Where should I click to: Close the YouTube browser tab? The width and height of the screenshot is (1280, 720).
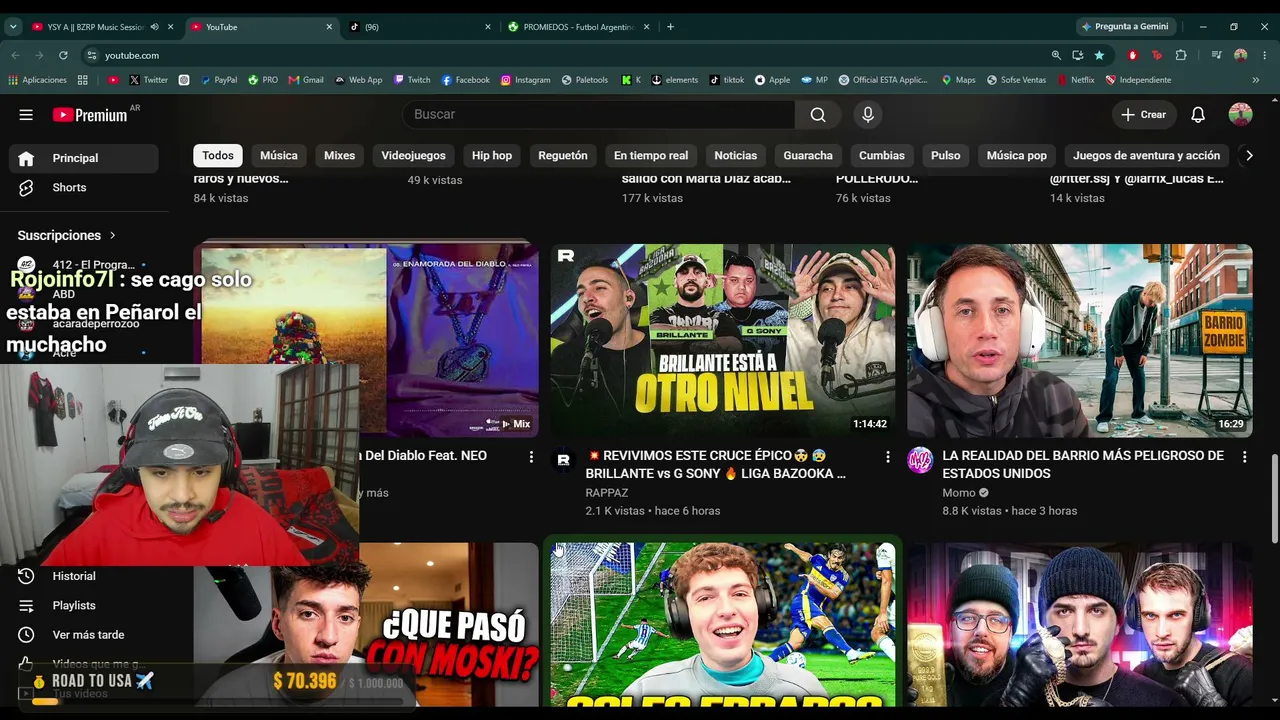click(329, 27)
